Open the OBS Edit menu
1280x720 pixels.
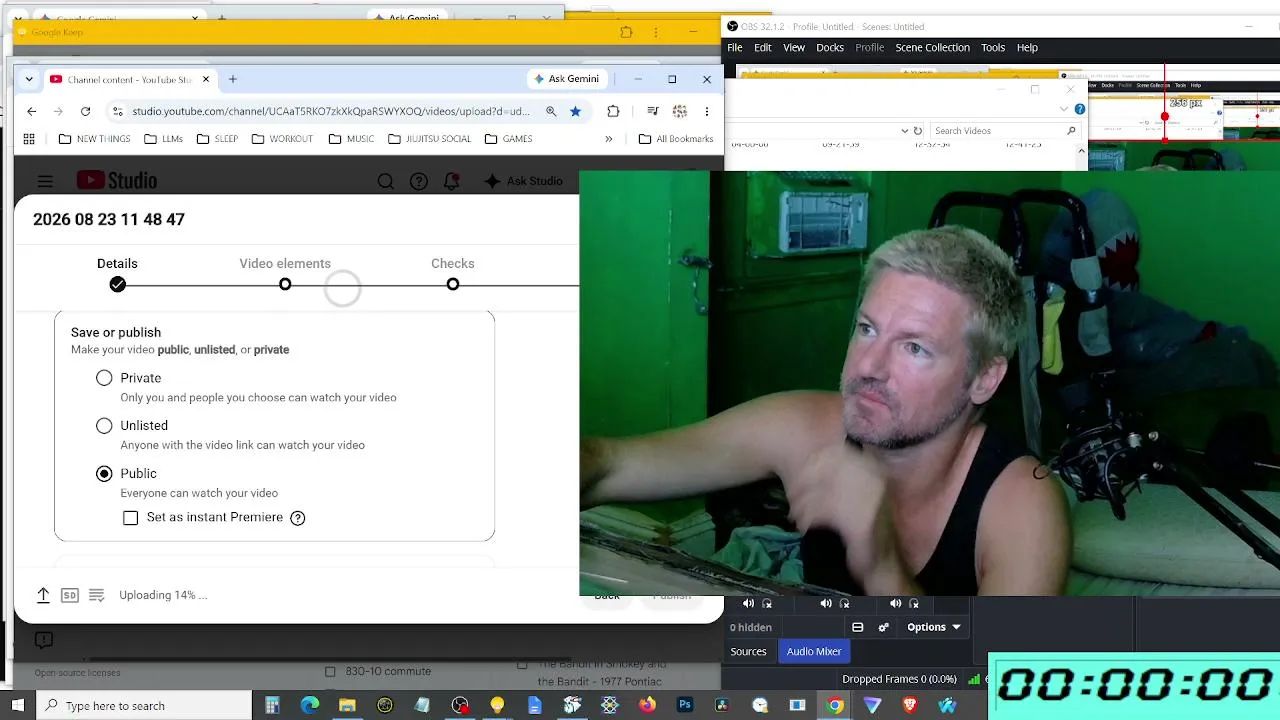[763, 48]
